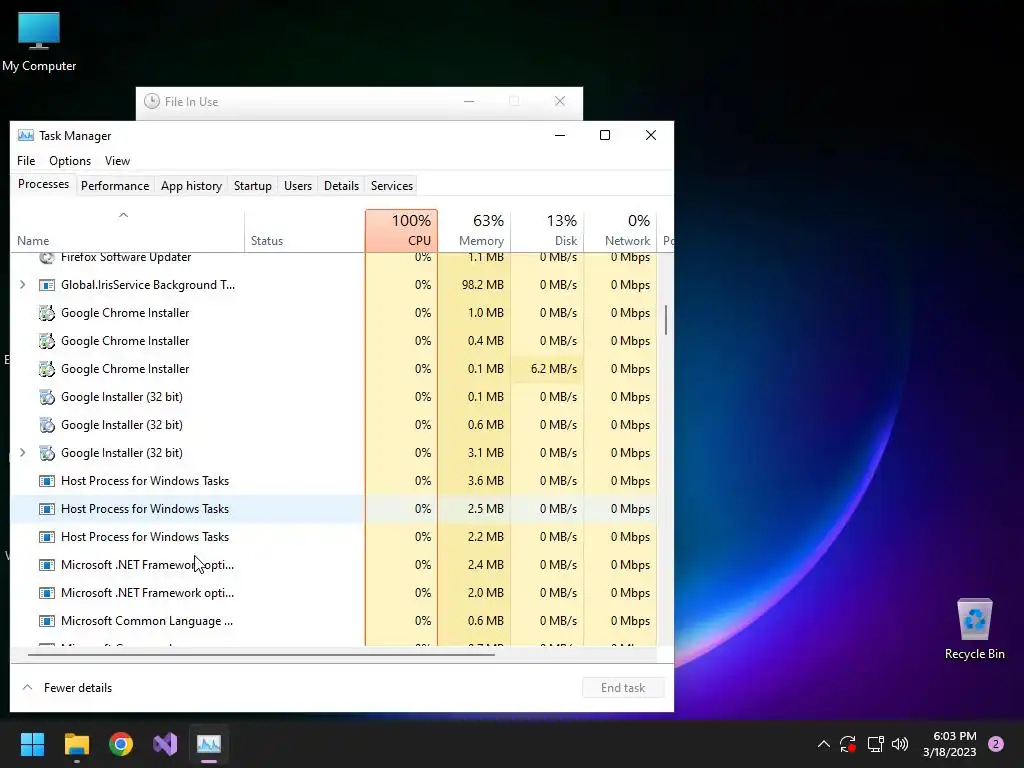Open the Recycle Bin desktop icon
Screen dimensions: 1024x768
[x=974, y=630]
